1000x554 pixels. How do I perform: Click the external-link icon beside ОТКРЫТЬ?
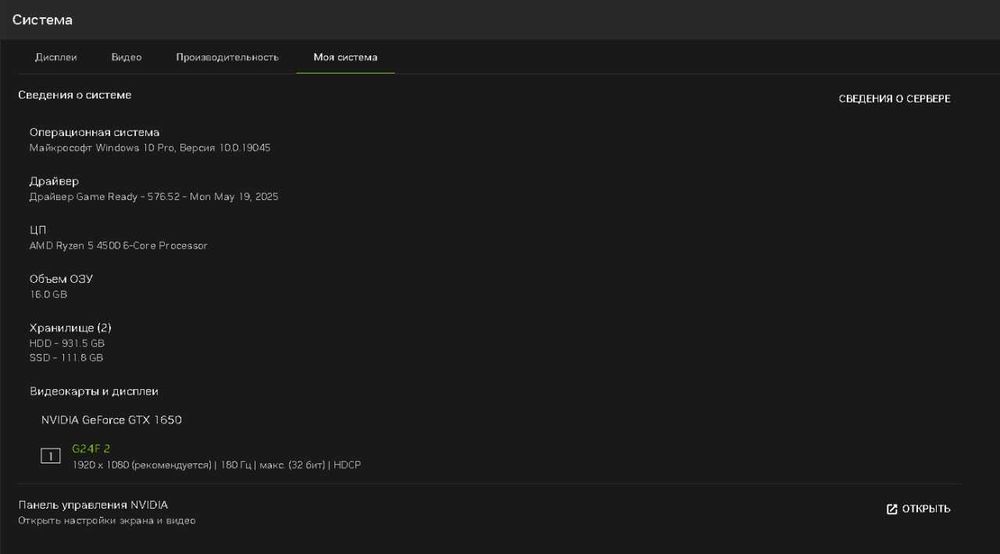pos(892,509)
